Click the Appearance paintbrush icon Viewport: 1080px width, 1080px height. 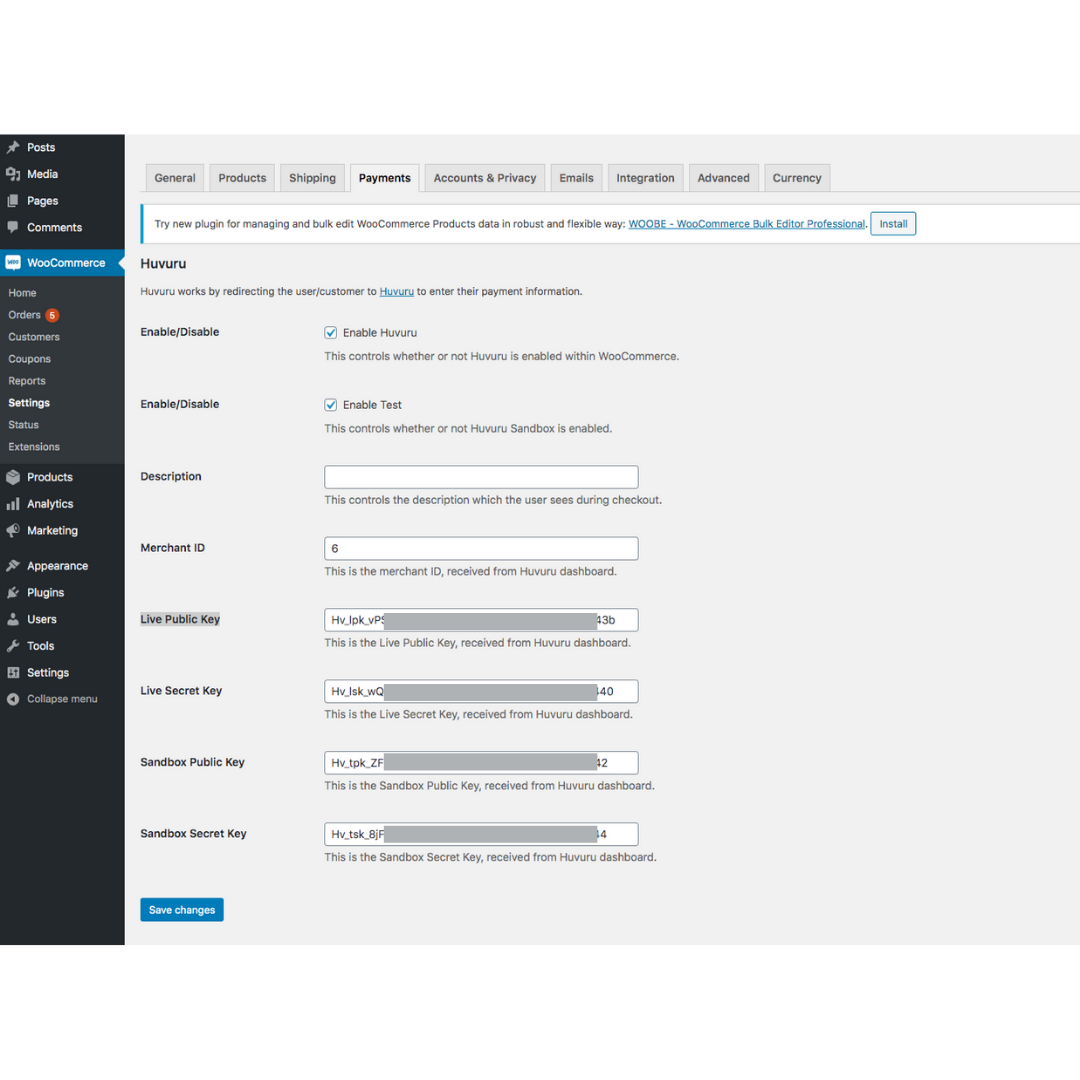pos(13,566)
